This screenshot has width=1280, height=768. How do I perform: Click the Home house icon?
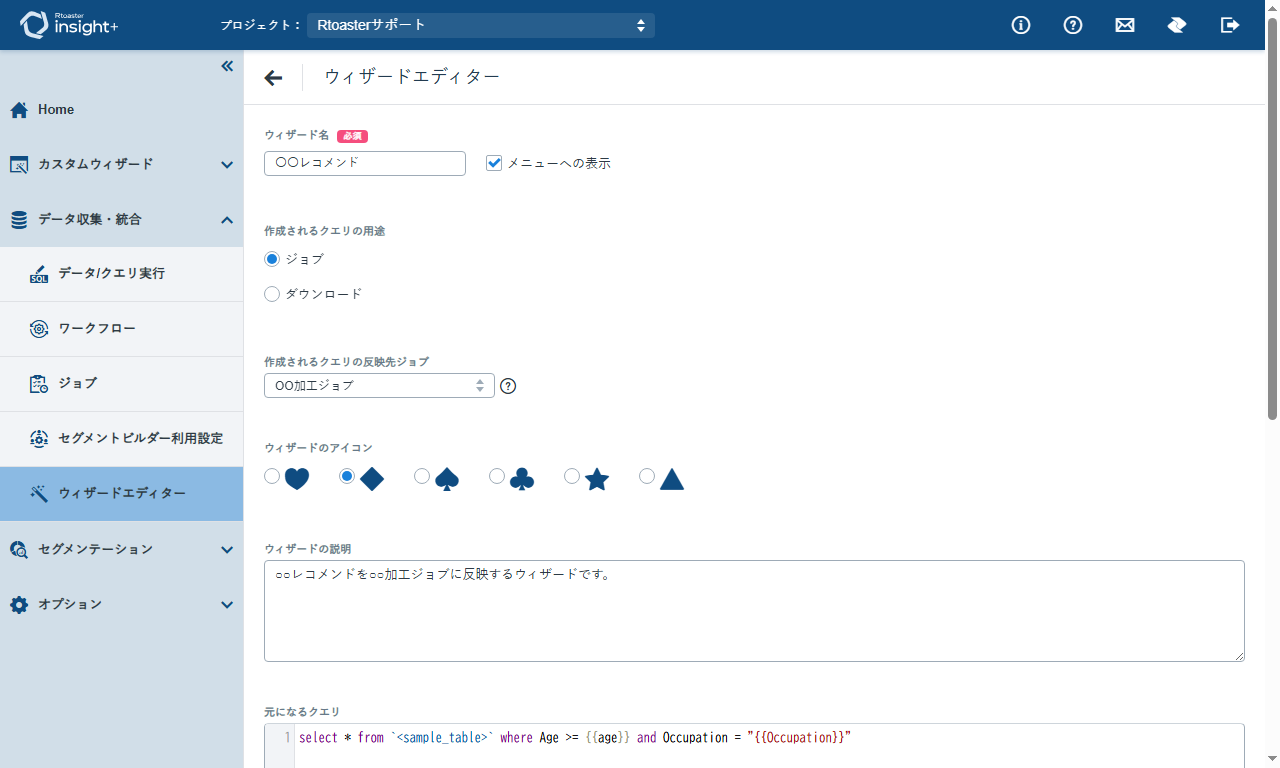pyautogui.click(x=19, y=110)
